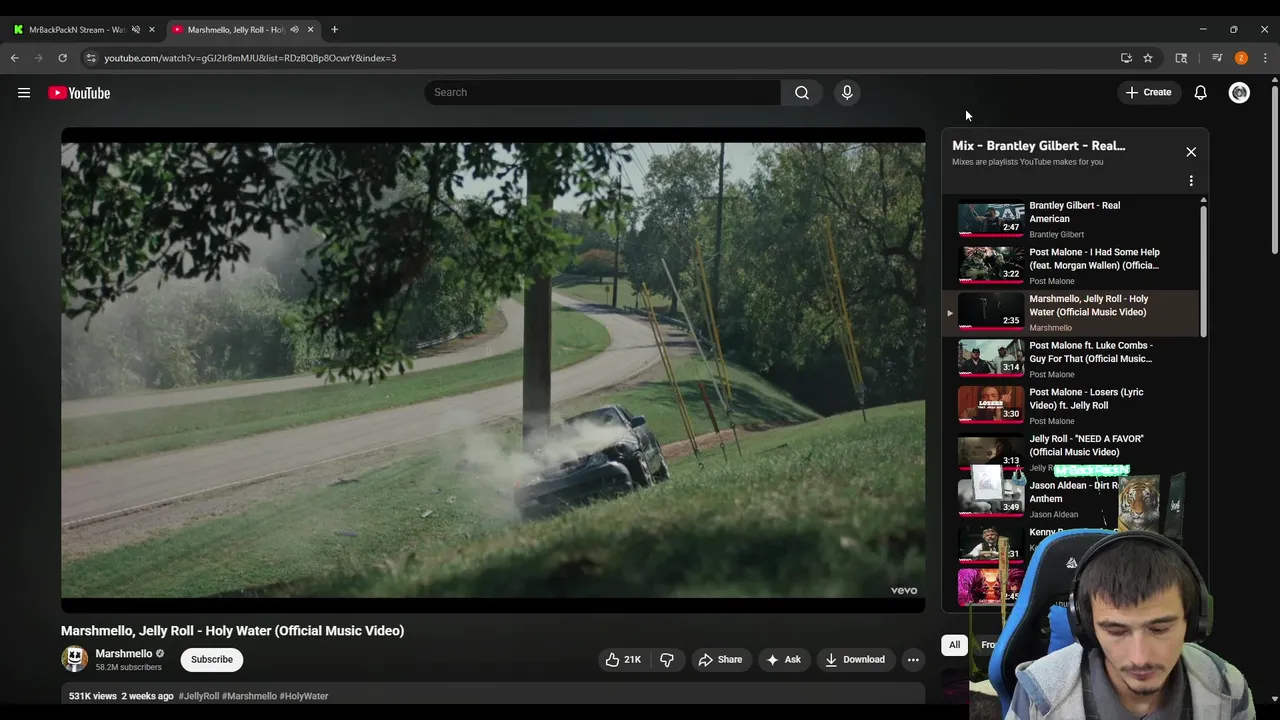The height and width of the screenshot is (720, 1280).
Task: Open the Marshmello channel avatar
Action: [75, 659]
